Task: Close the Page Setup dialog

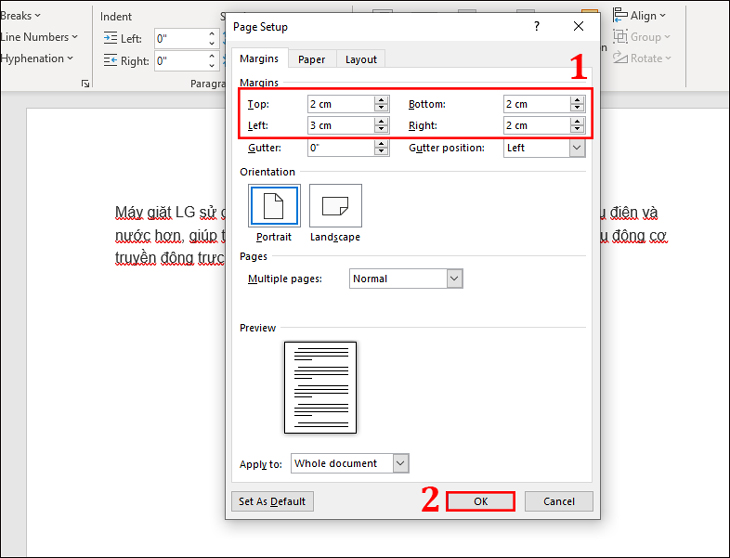Action: click(579, 27)
